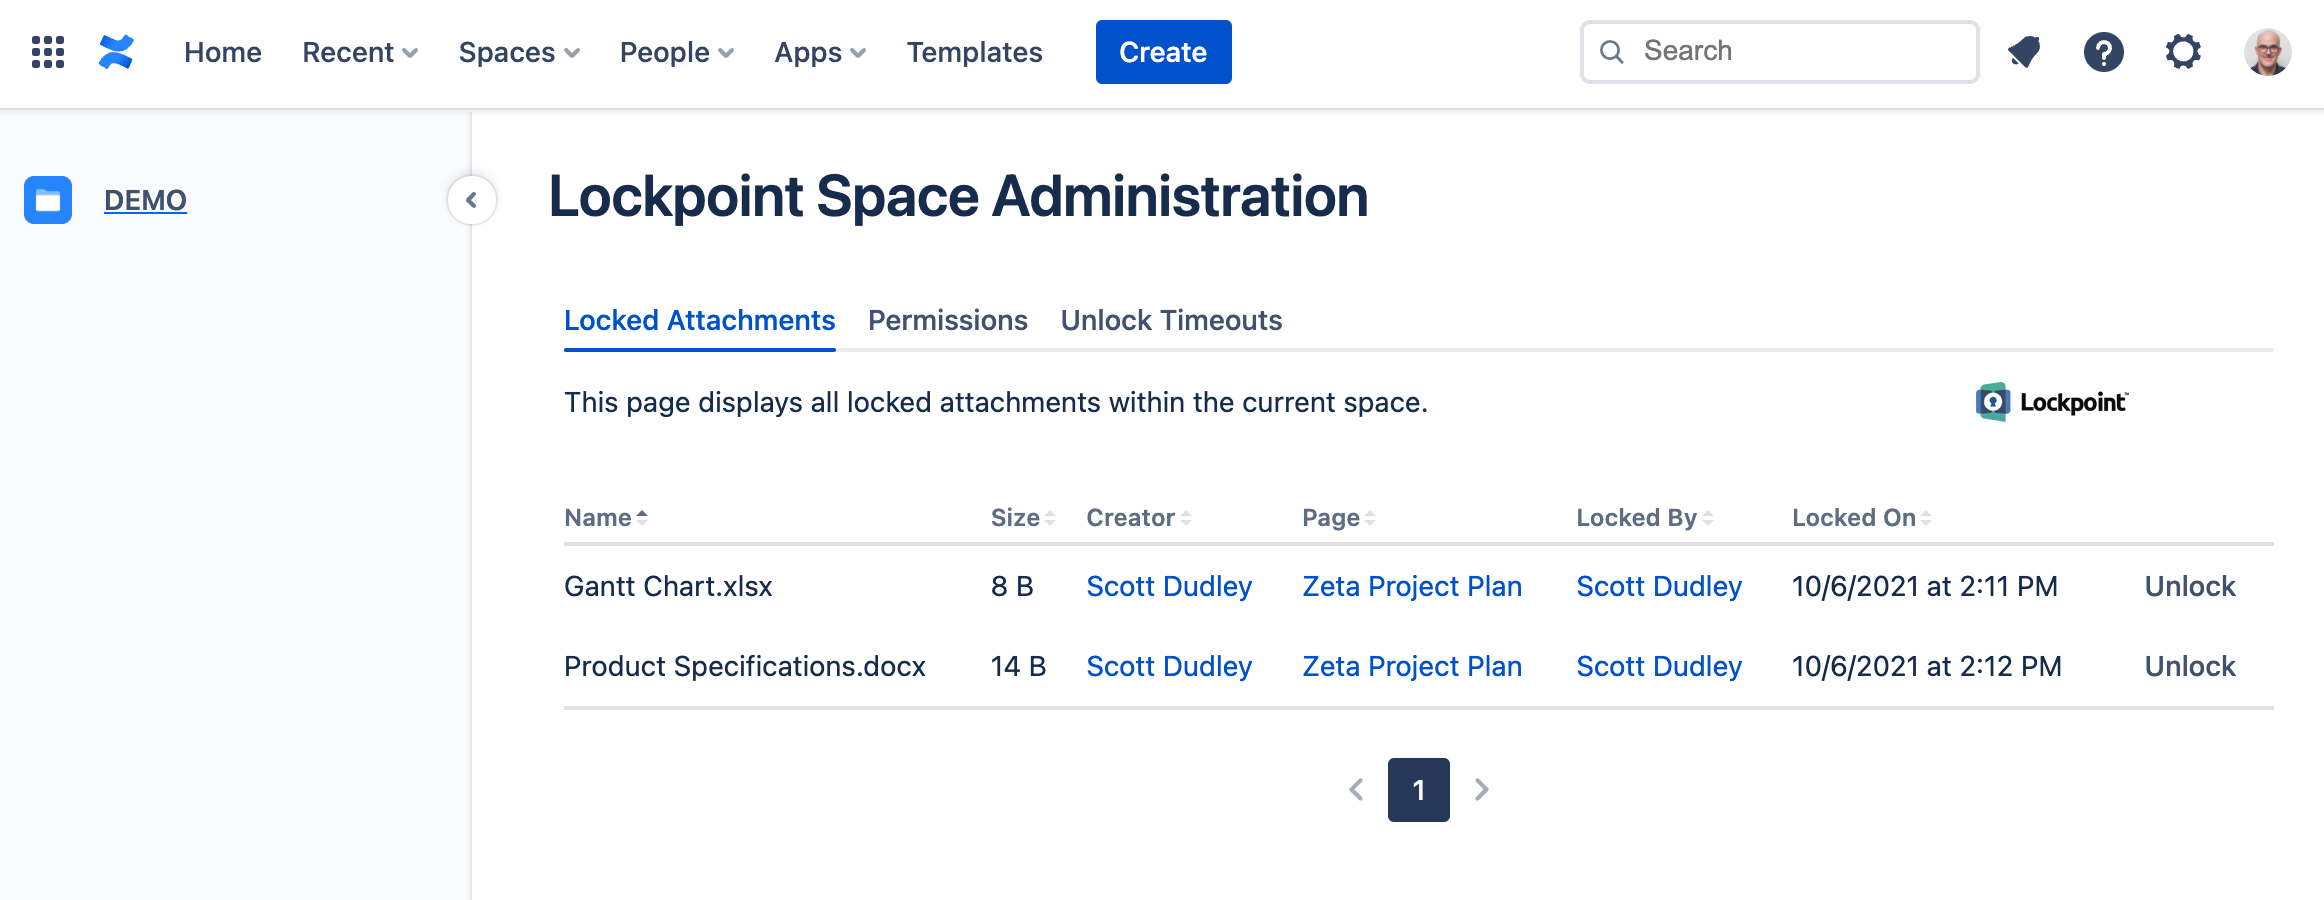Focus the Search input field

click(1779, 52)
